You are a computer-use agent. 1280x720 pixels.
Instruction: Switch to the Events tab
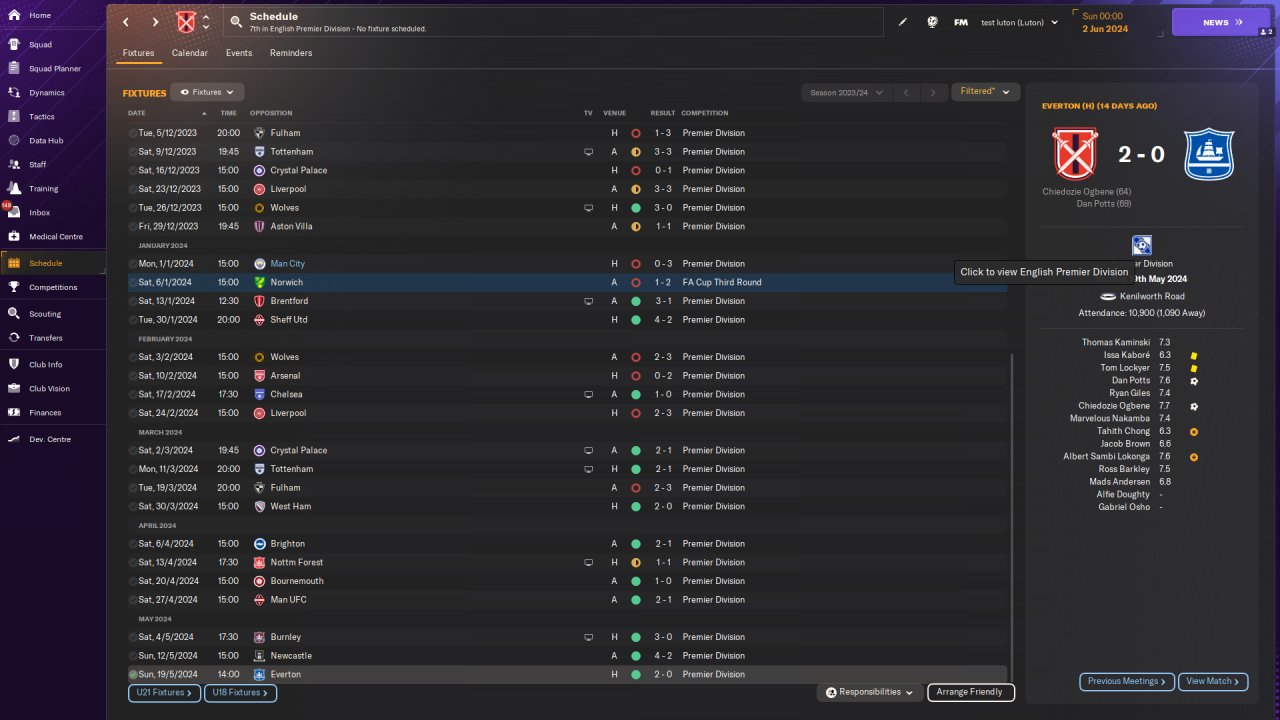239,53
